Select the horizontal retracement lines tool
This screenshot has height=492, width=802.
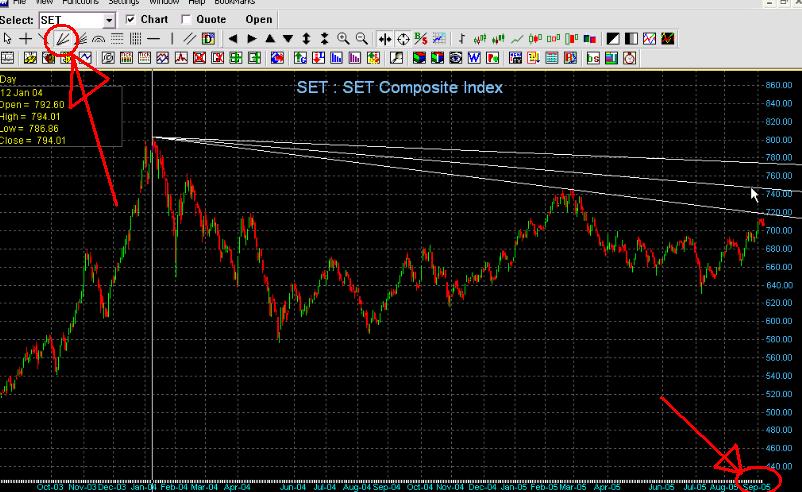[117, 39]
